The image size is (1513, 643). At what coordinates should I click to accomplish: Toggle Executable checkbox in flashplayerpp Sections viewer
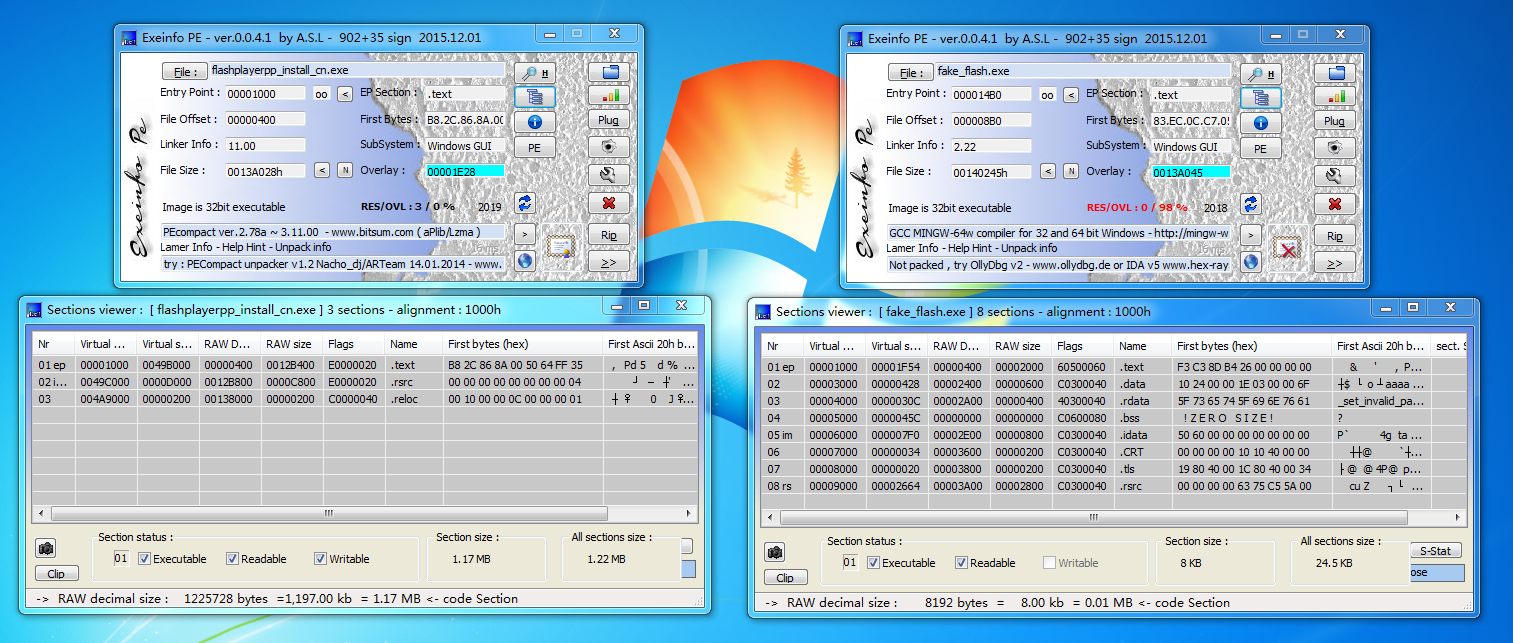[144, 559]
